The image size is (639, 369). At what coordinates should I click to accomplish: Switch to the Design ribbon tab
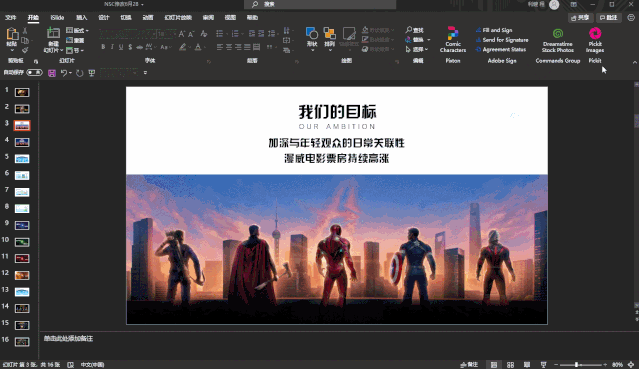104,18
